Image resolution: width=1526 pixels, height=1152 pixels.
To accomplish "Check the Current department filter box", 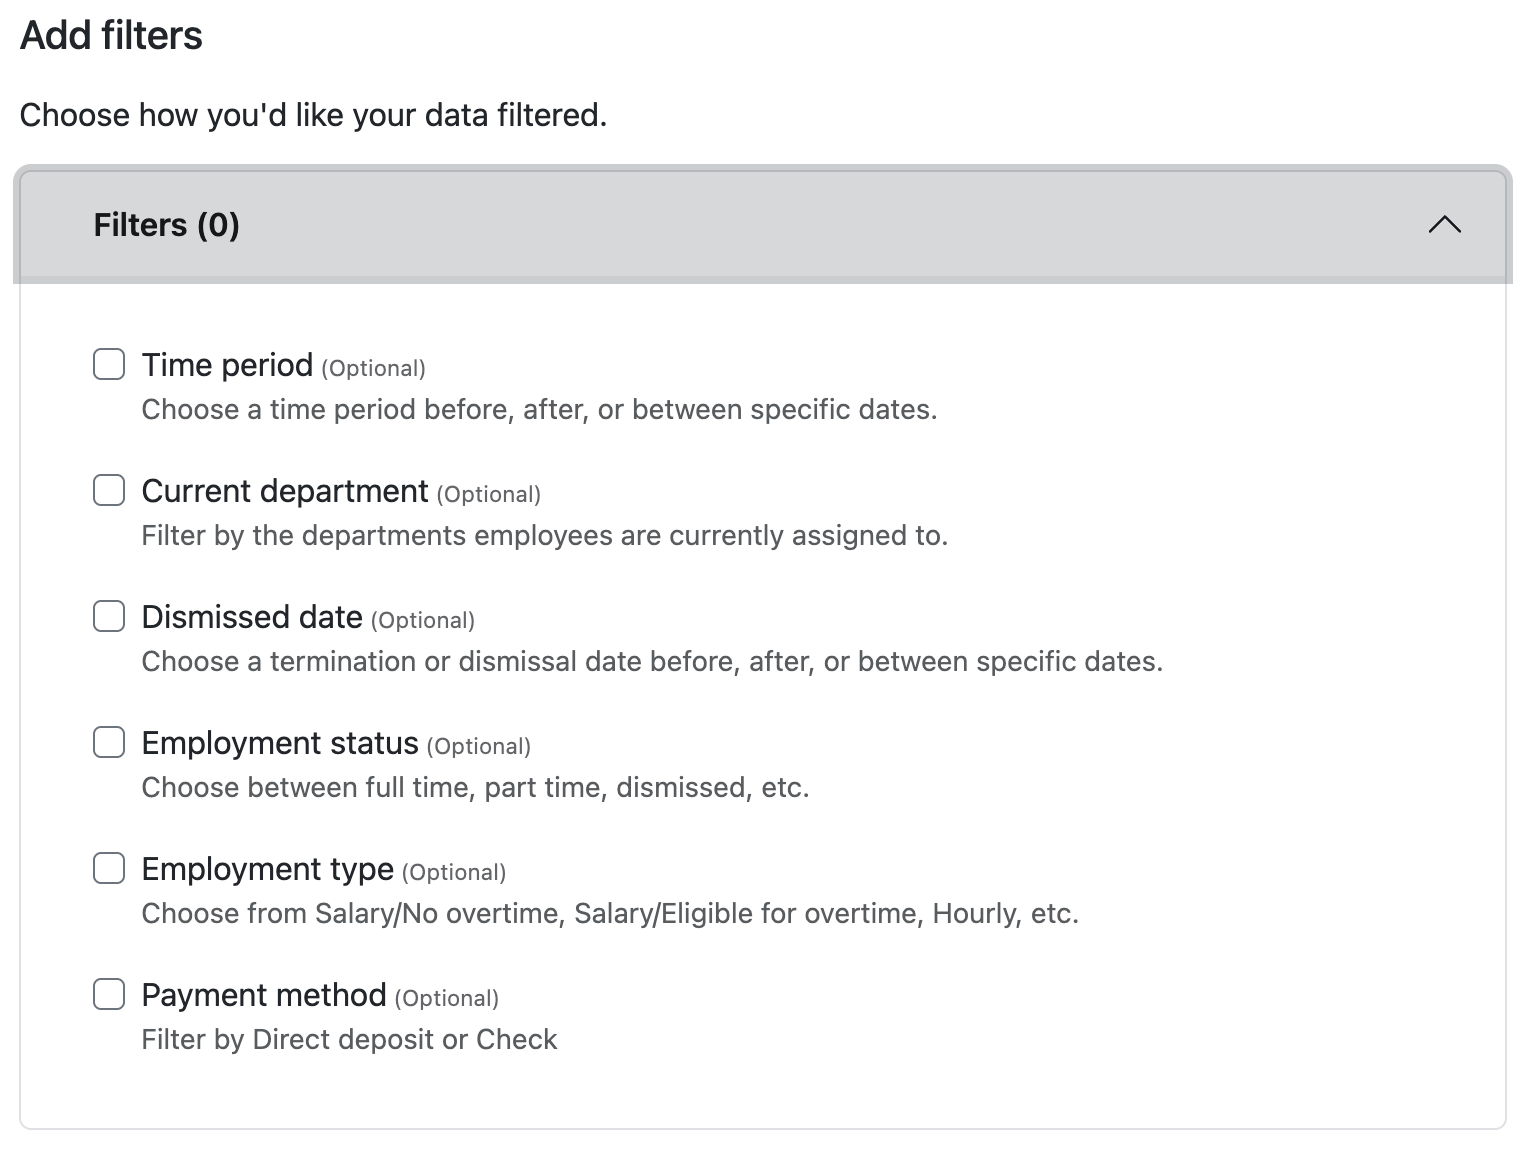I will pos(109,490).
